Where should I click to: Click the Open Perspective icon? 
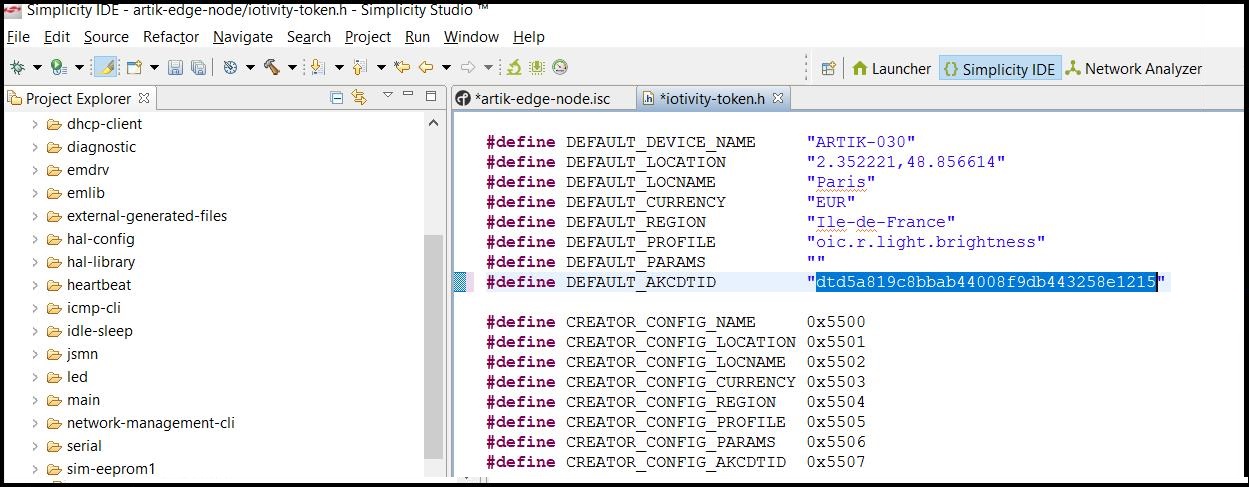[828, 68]
